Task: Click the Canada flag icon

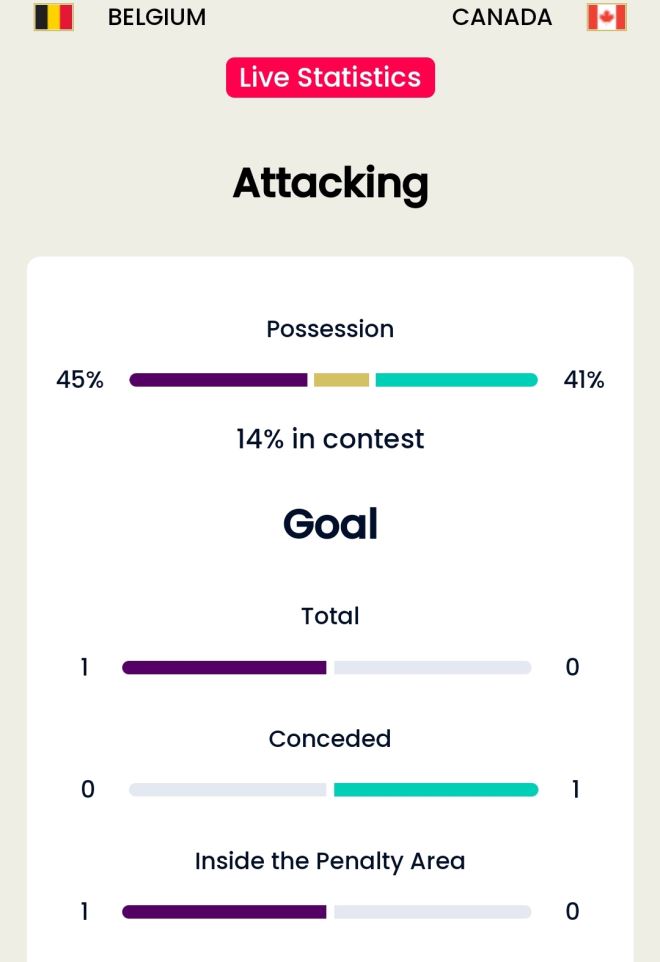Action: pyautogui.click(x=606, y=17)
